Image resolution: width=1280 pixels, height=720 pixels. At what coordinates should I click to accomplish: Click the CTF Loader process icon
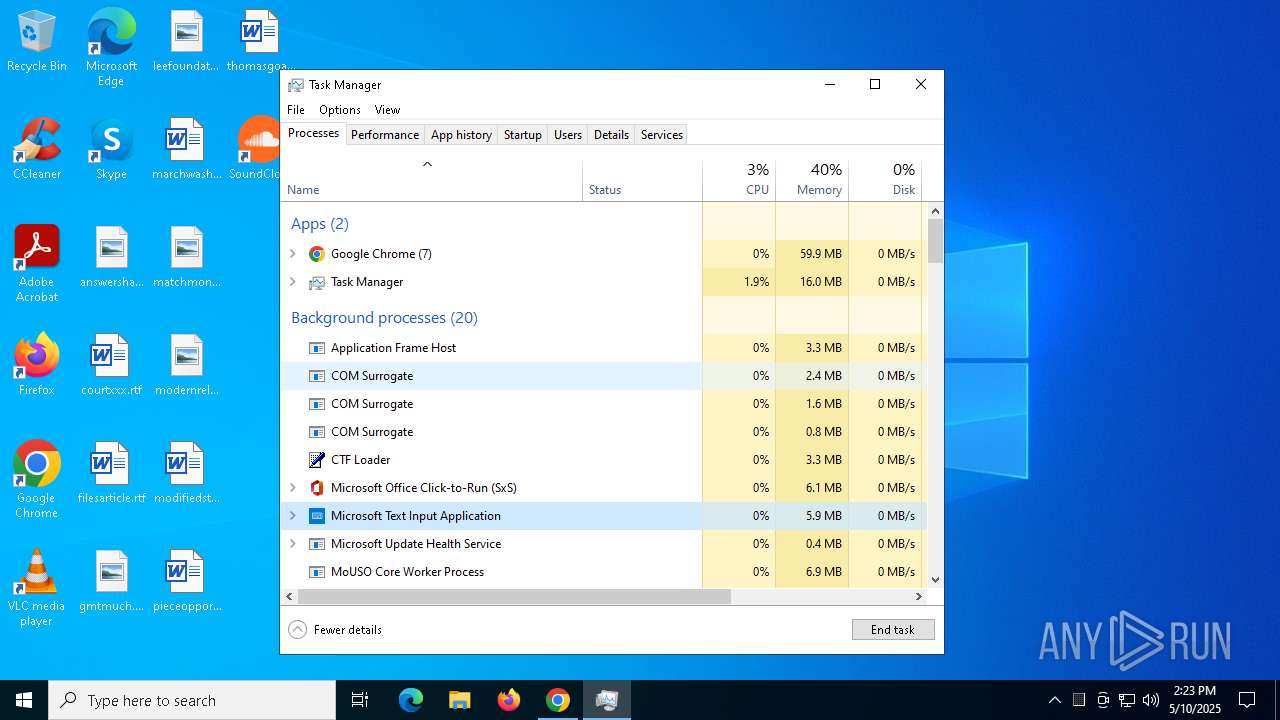click(x=317, y=460)
